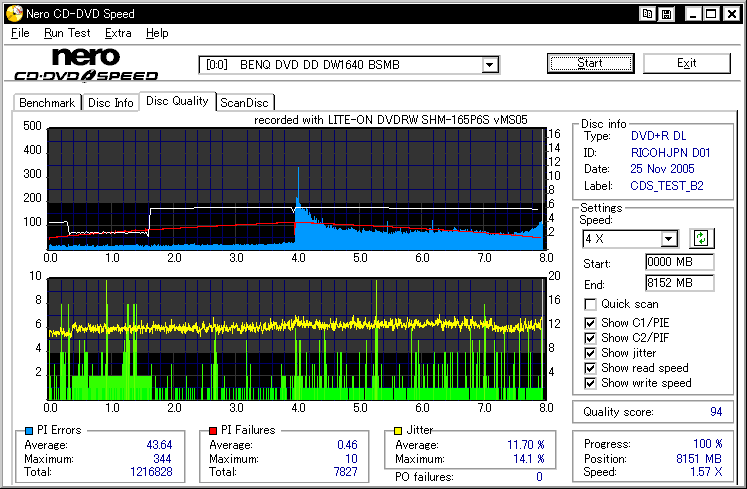Open the BENQ drive selection dropdown
This screenshot has width=747, height=489.
[489, 65]
